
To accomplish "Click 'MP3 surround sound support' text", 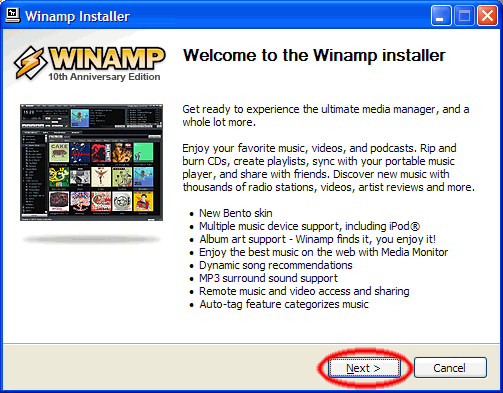I will [268, 278].
